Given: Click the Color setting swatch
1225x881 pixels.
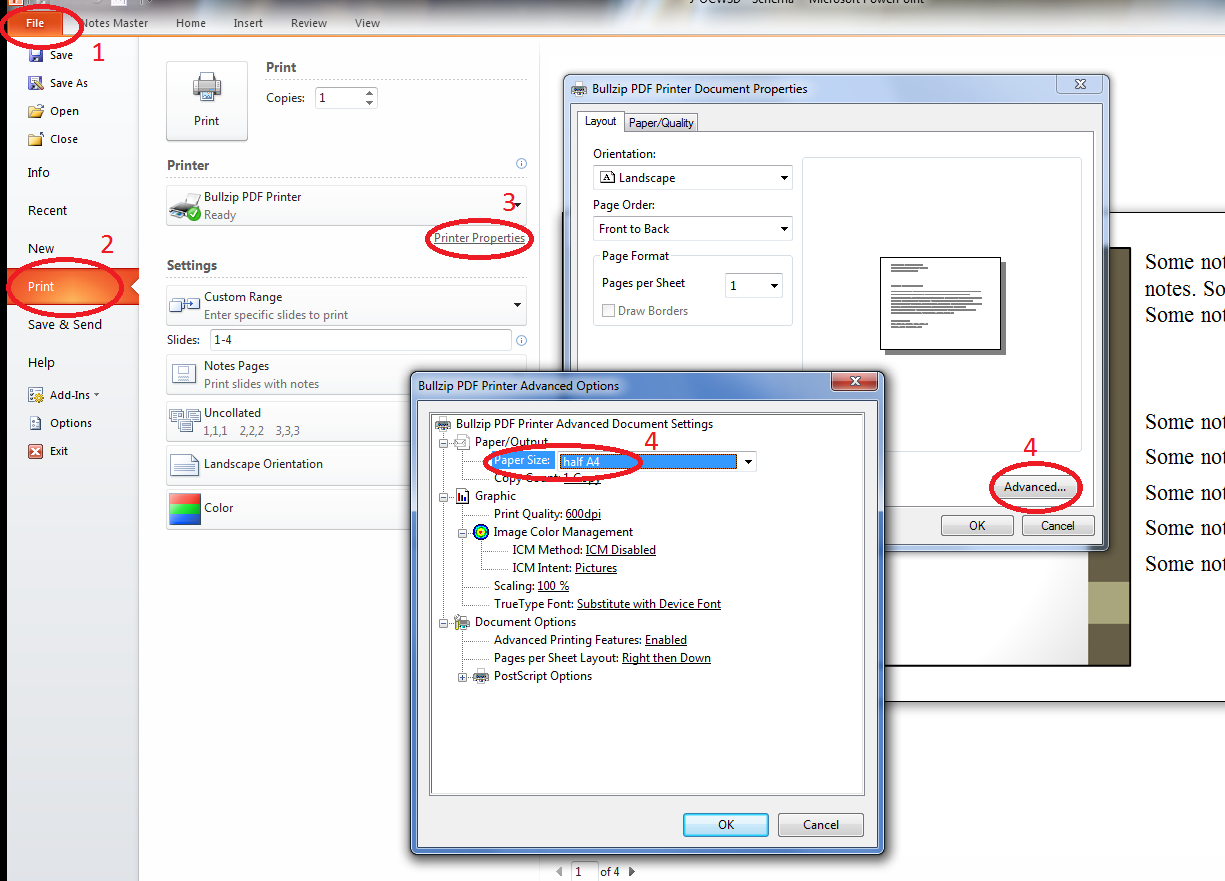Looking at the screenshot, I should coord(185,508).
